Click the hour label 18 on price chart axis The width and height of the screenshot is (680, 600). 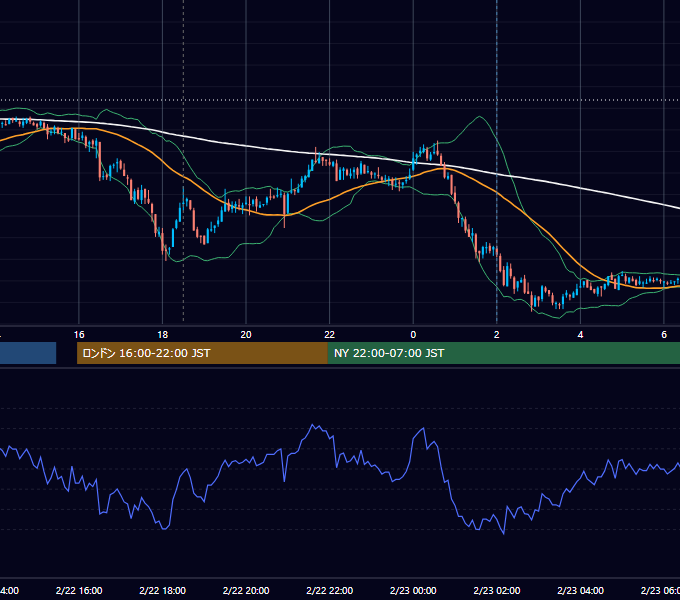tap(163, 335)
